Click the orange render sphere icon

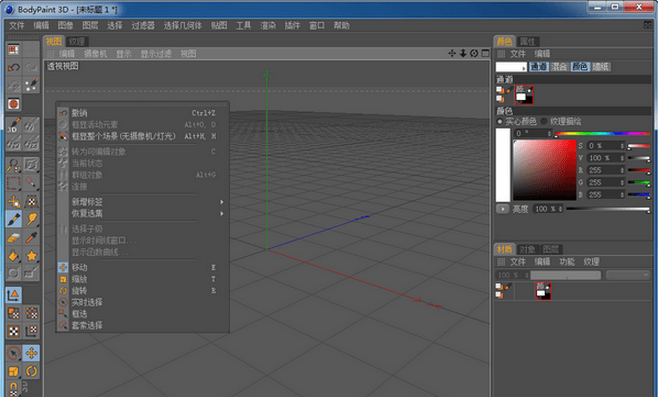[x=13, y=104]
